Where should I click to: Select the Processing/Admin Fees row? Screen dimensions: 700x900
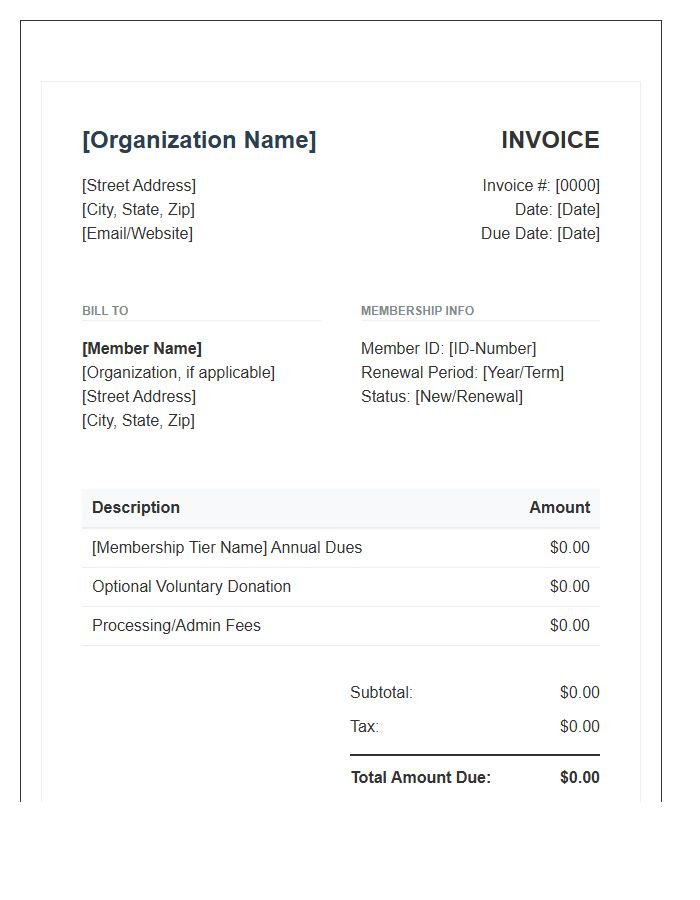click(341, 626)
